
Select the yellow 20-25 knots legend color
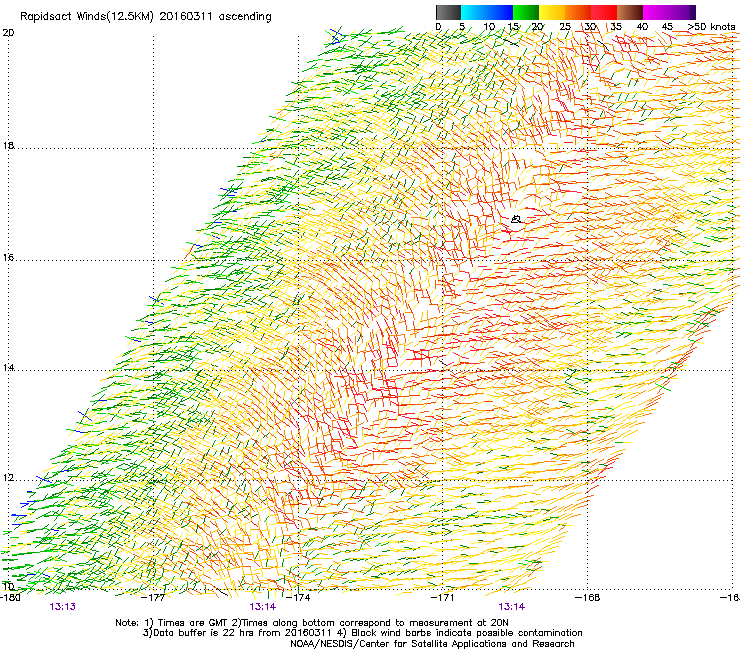[552, 12]
